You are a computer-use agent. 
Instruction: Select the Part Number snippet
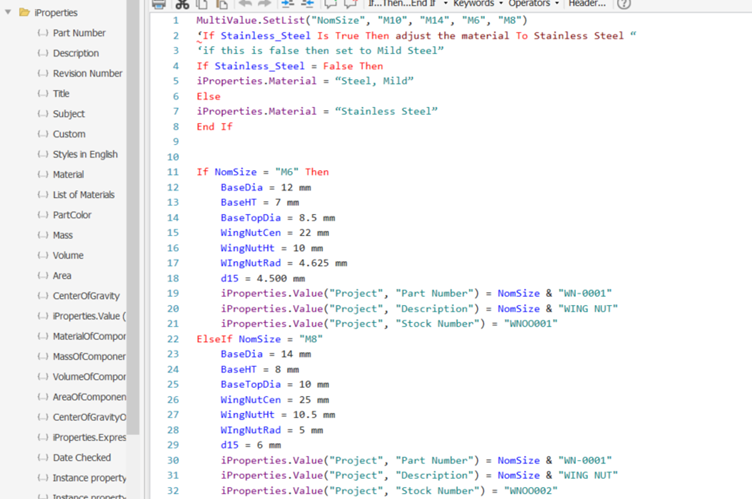tap(79, 33)
